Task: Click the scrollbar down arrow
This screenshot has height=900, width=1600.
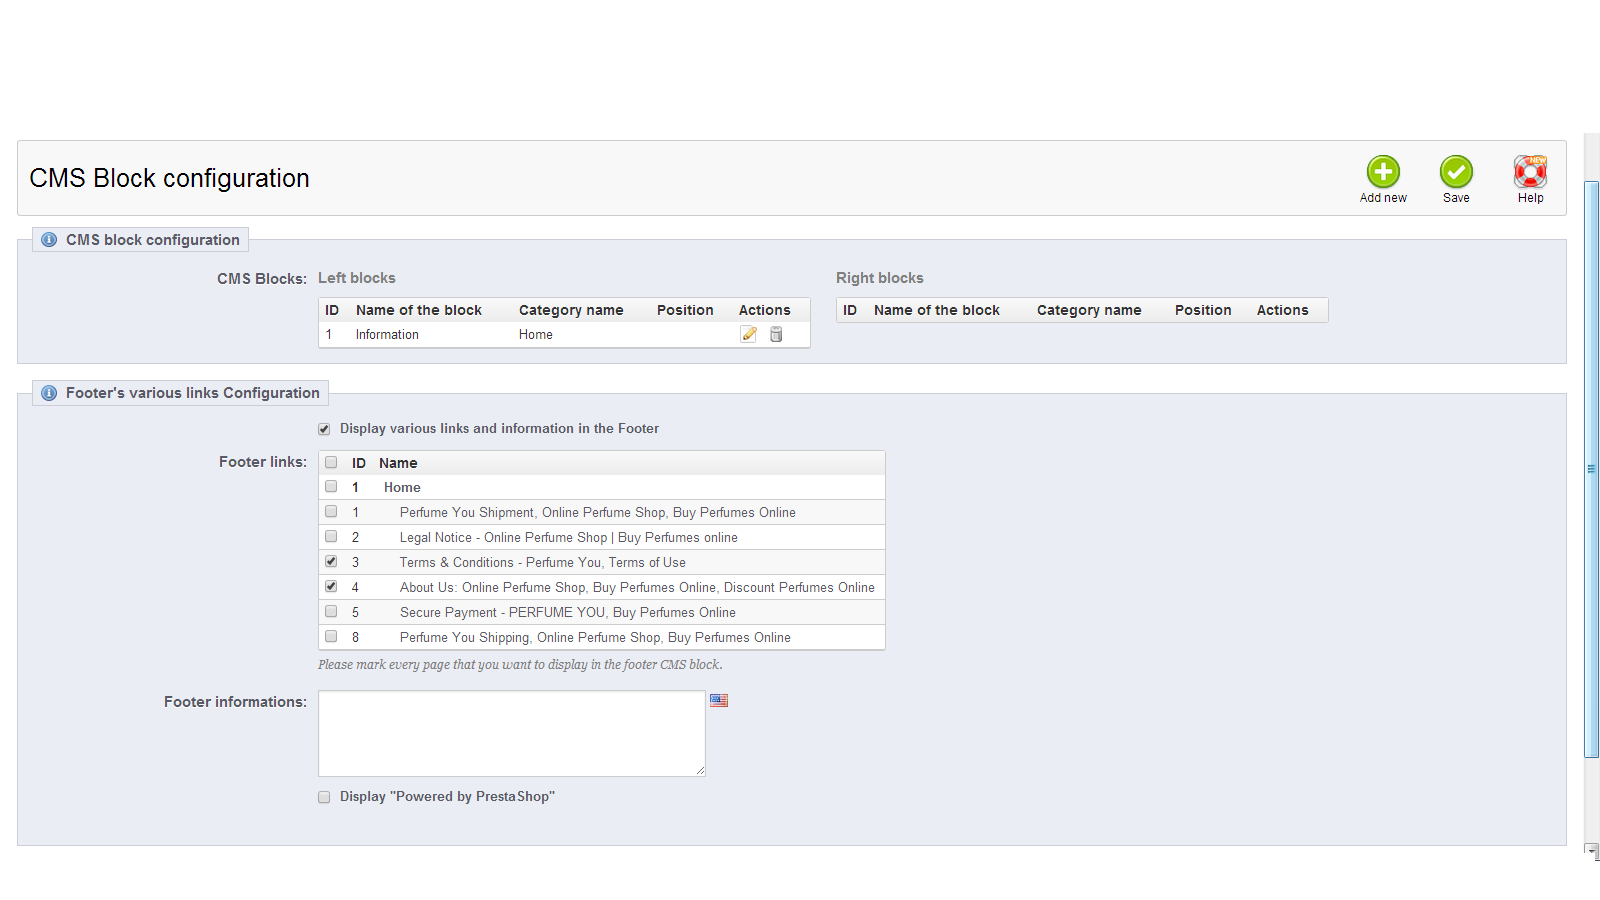Action: click(x=1592, y=850)
